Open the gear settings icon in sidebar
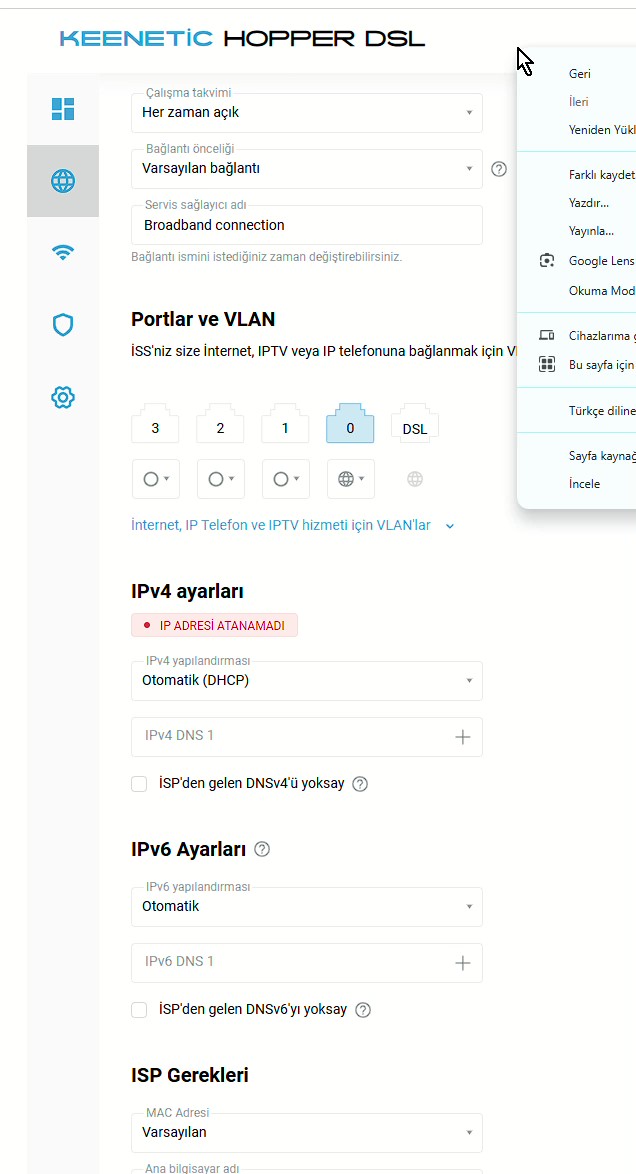Screen dimensions: 636x1174 [63, 397]
